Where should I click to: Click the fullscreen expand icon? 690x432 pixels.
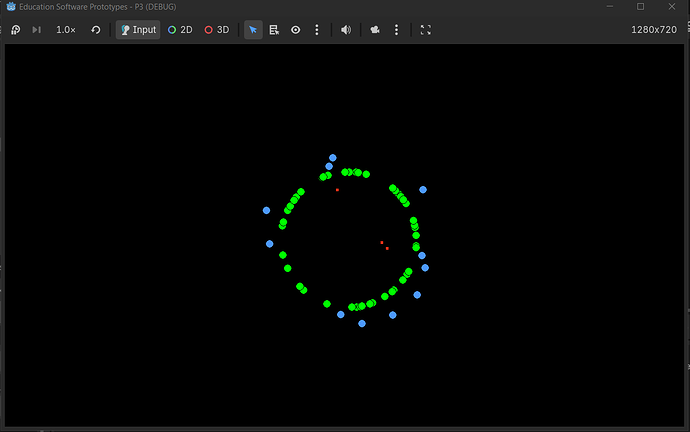pyautogui.click(x=426, y=30)
